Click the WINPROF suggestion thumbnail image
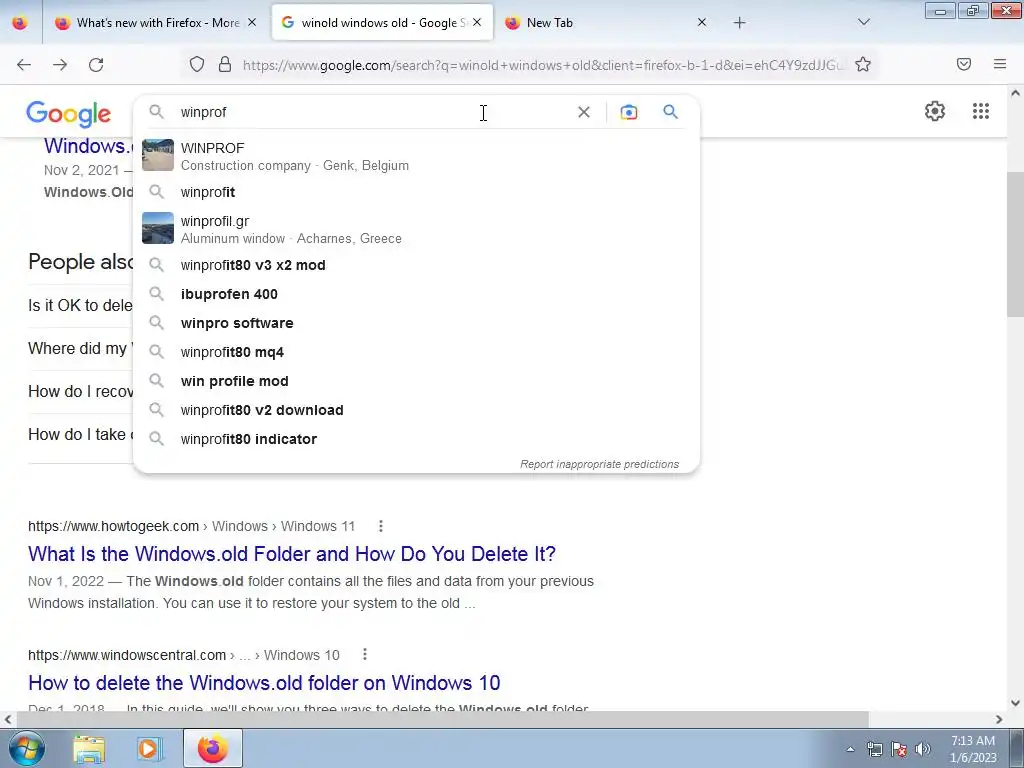The width and height of the screenshot is (1024, 768). click(158, 155)
